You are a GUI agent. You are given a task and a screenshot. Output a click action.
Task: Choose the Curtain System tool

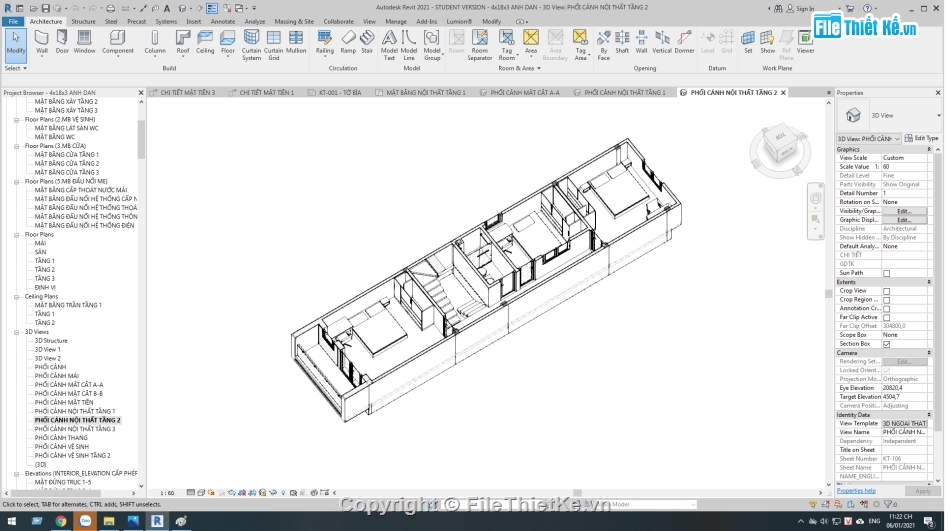coord(251,45)
